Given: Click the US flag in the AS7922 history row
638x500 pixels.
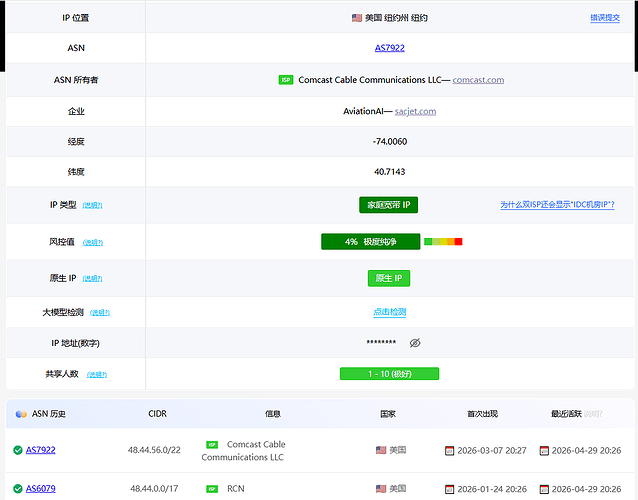Looking at the screenshot, I should 381,450.
